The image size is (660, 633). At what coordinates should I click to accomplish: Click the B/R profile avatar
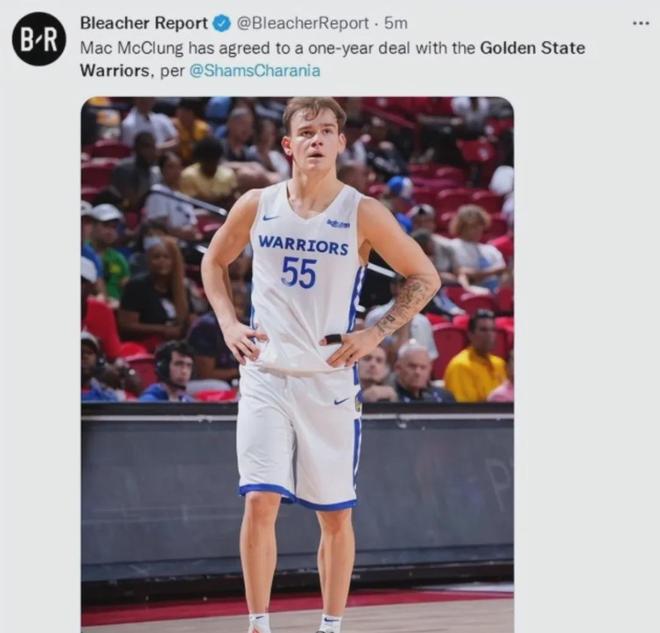click(x=39, y=39)
